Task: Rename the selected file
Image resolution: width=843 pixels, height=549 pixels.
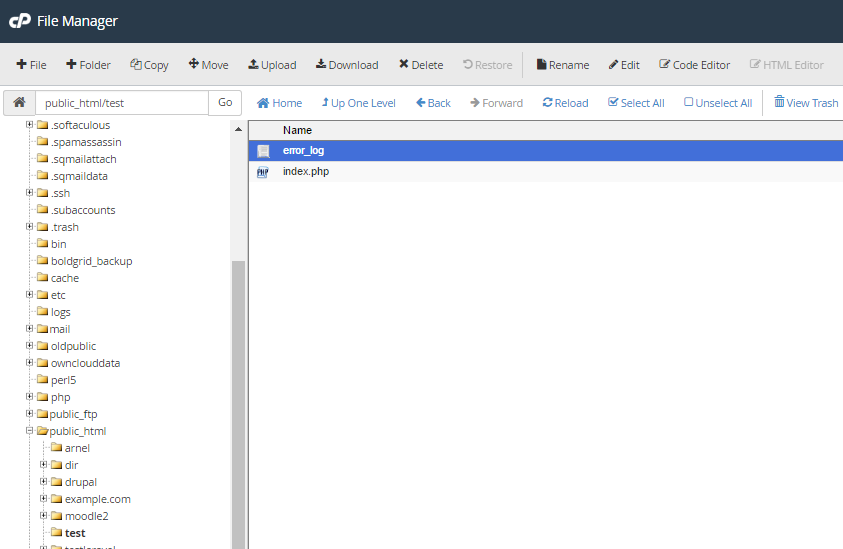Action: click(562, 65)
